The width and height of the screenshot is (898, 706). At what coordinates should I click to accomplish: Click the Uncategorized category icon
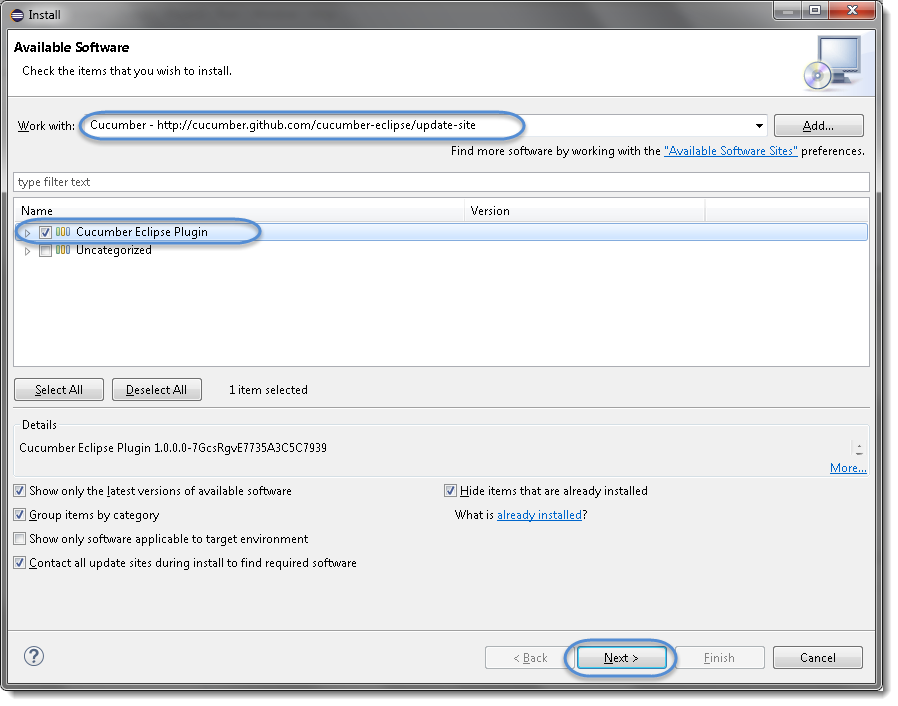coord(63,250)
